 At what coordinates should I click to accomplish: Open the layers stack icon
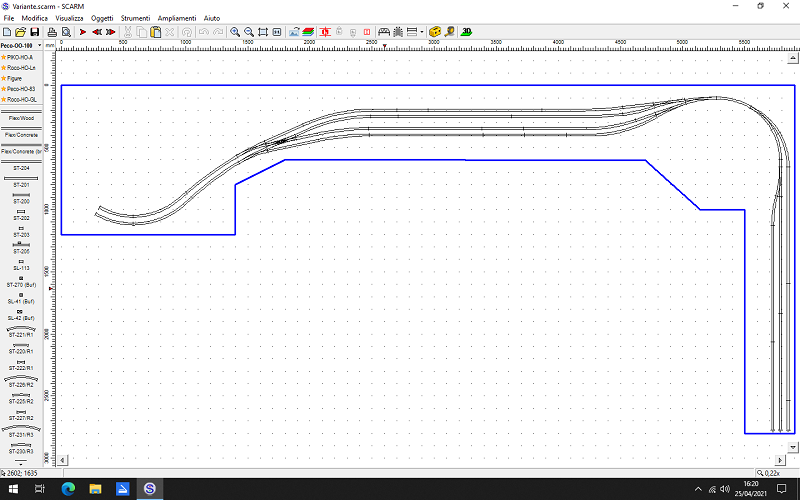pyautogui.click(x=309, y=32)
